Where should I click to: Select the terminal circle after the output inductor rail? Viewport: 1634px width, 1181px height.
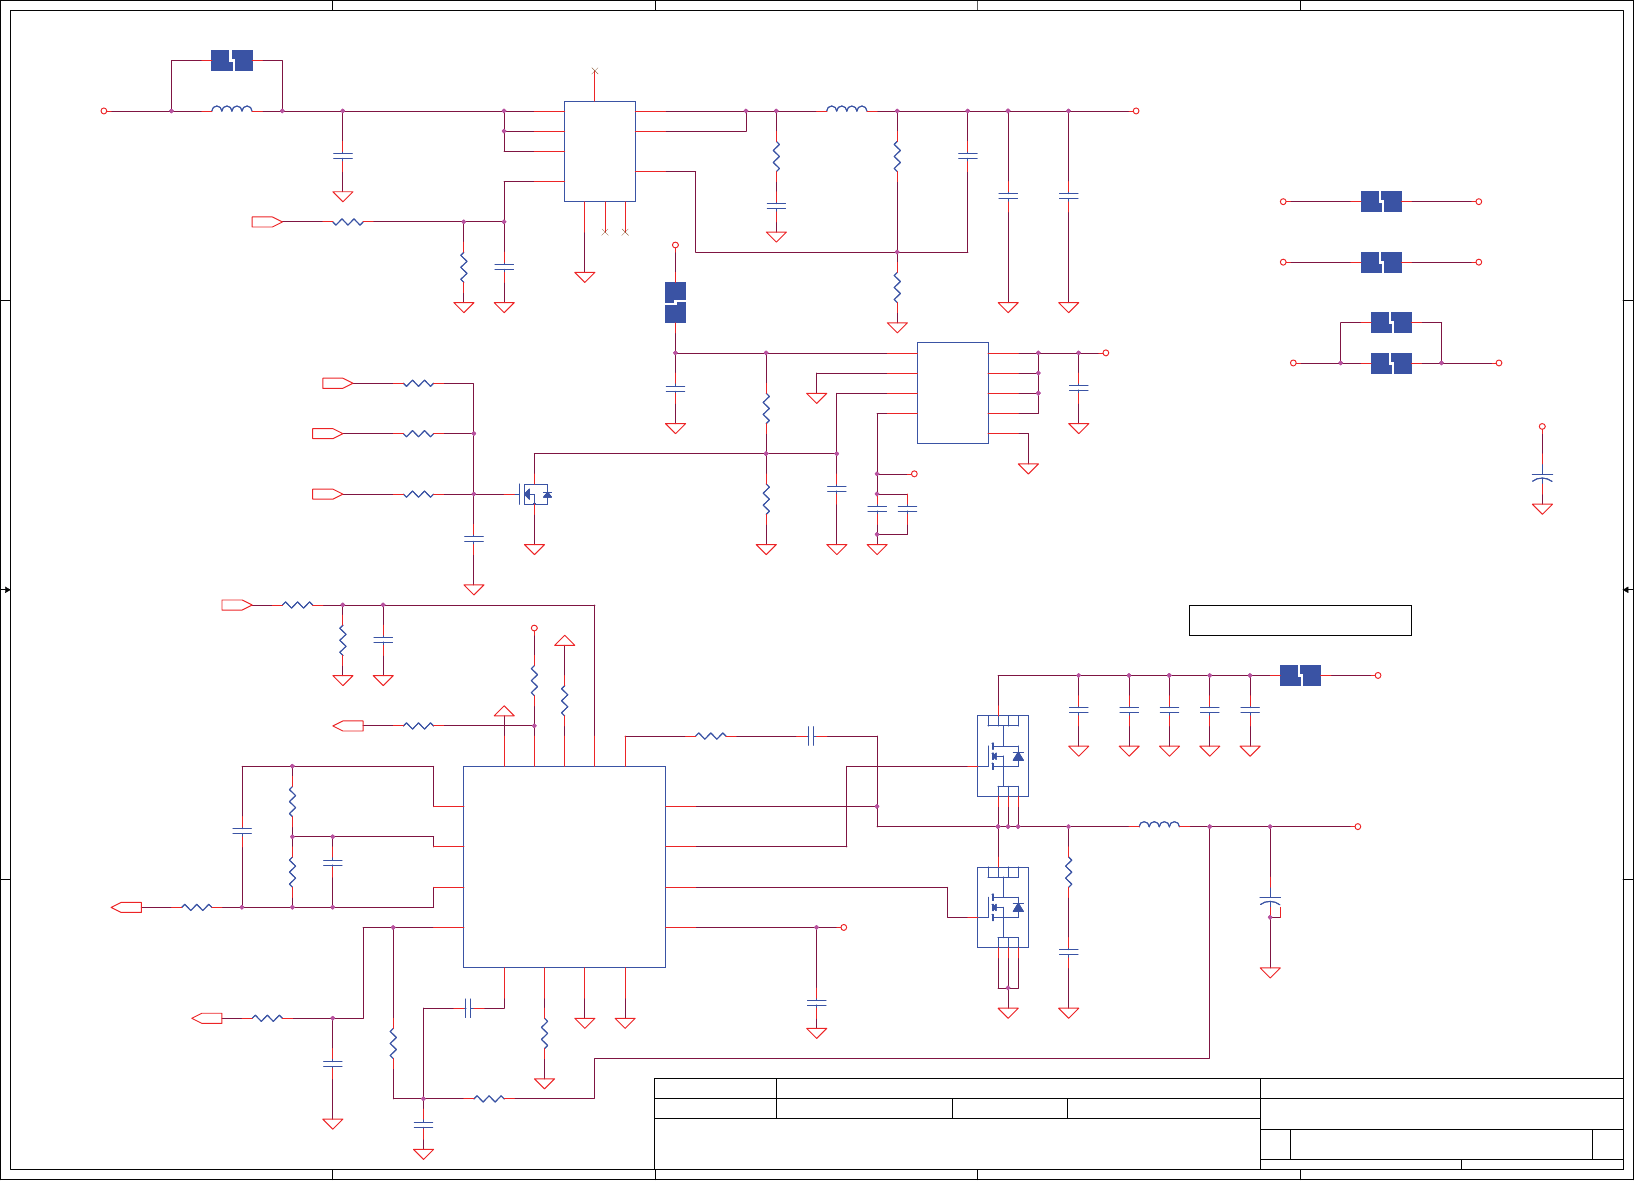1358,827
